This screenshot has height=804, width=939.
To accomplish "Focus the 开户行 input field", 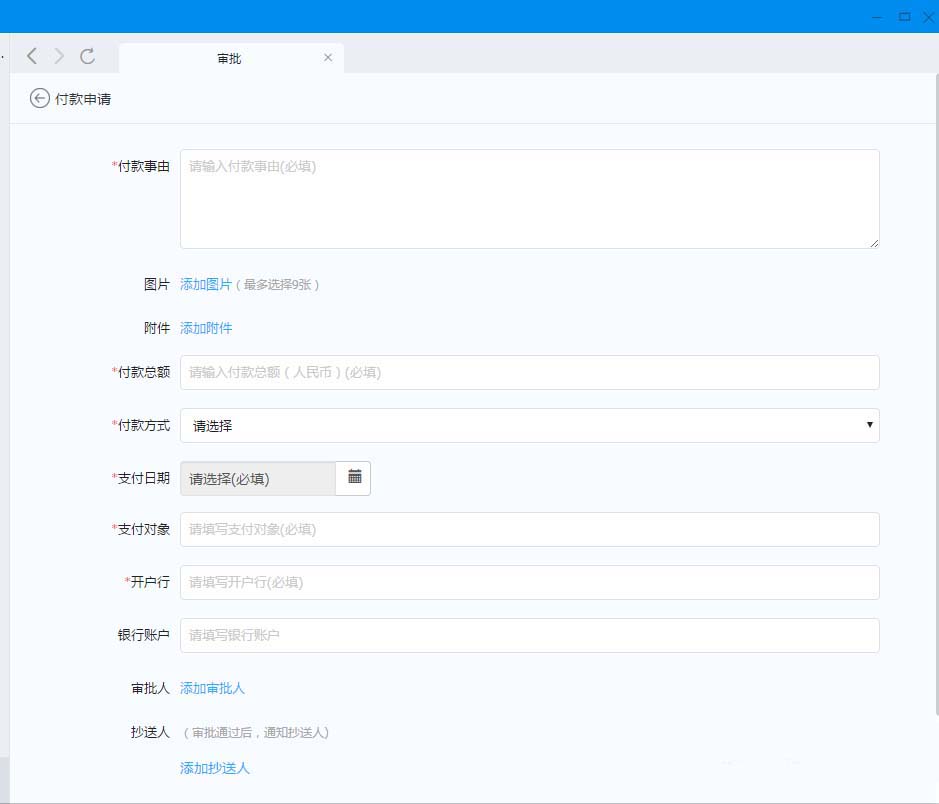I will point(529,582).
